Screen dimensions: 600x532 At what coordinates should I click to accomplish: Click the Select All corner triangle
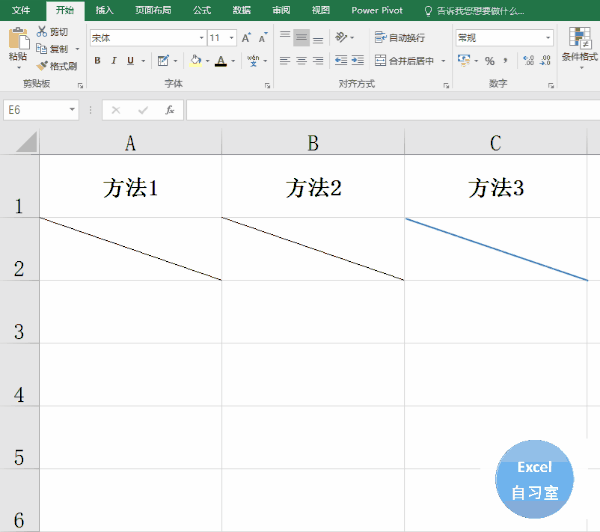pyautogui.click(x=27, y=142)
